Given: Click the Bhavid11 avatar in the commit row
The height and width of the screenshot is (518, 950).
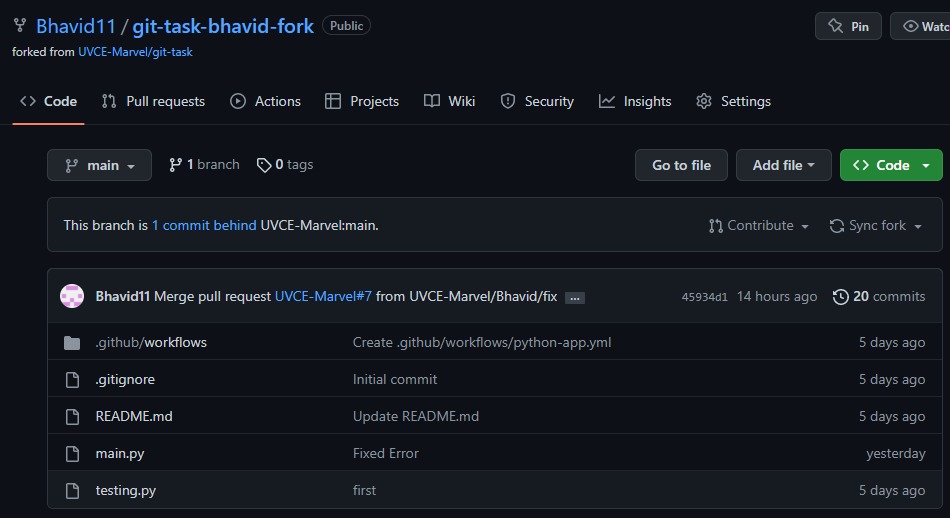Looking at the screenshot, I should (x=72, y=296).
